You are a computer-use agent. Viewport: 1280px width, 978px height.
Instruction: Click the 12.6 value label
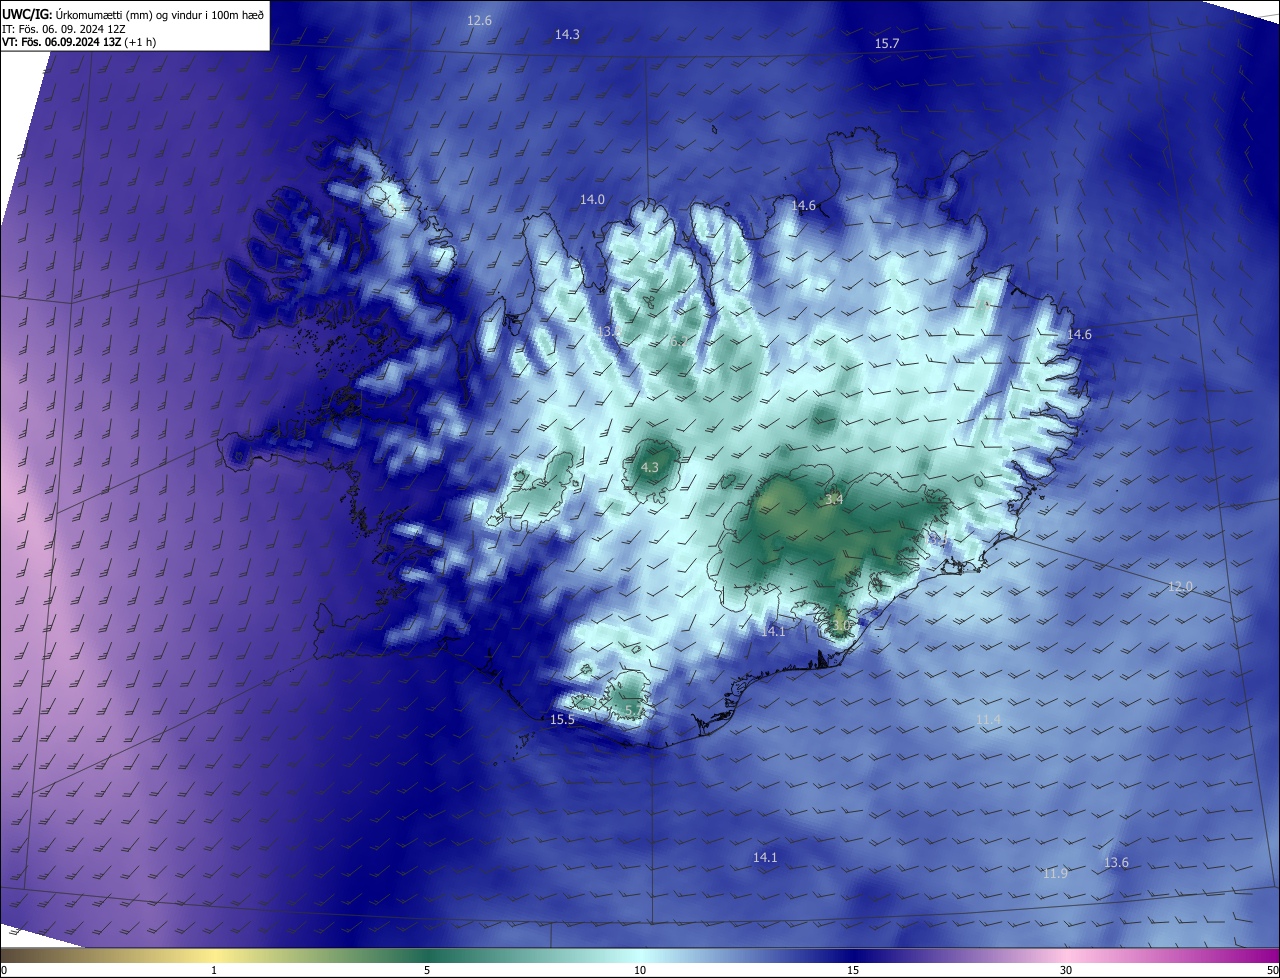pyautogui.click(x=480, y=21)
